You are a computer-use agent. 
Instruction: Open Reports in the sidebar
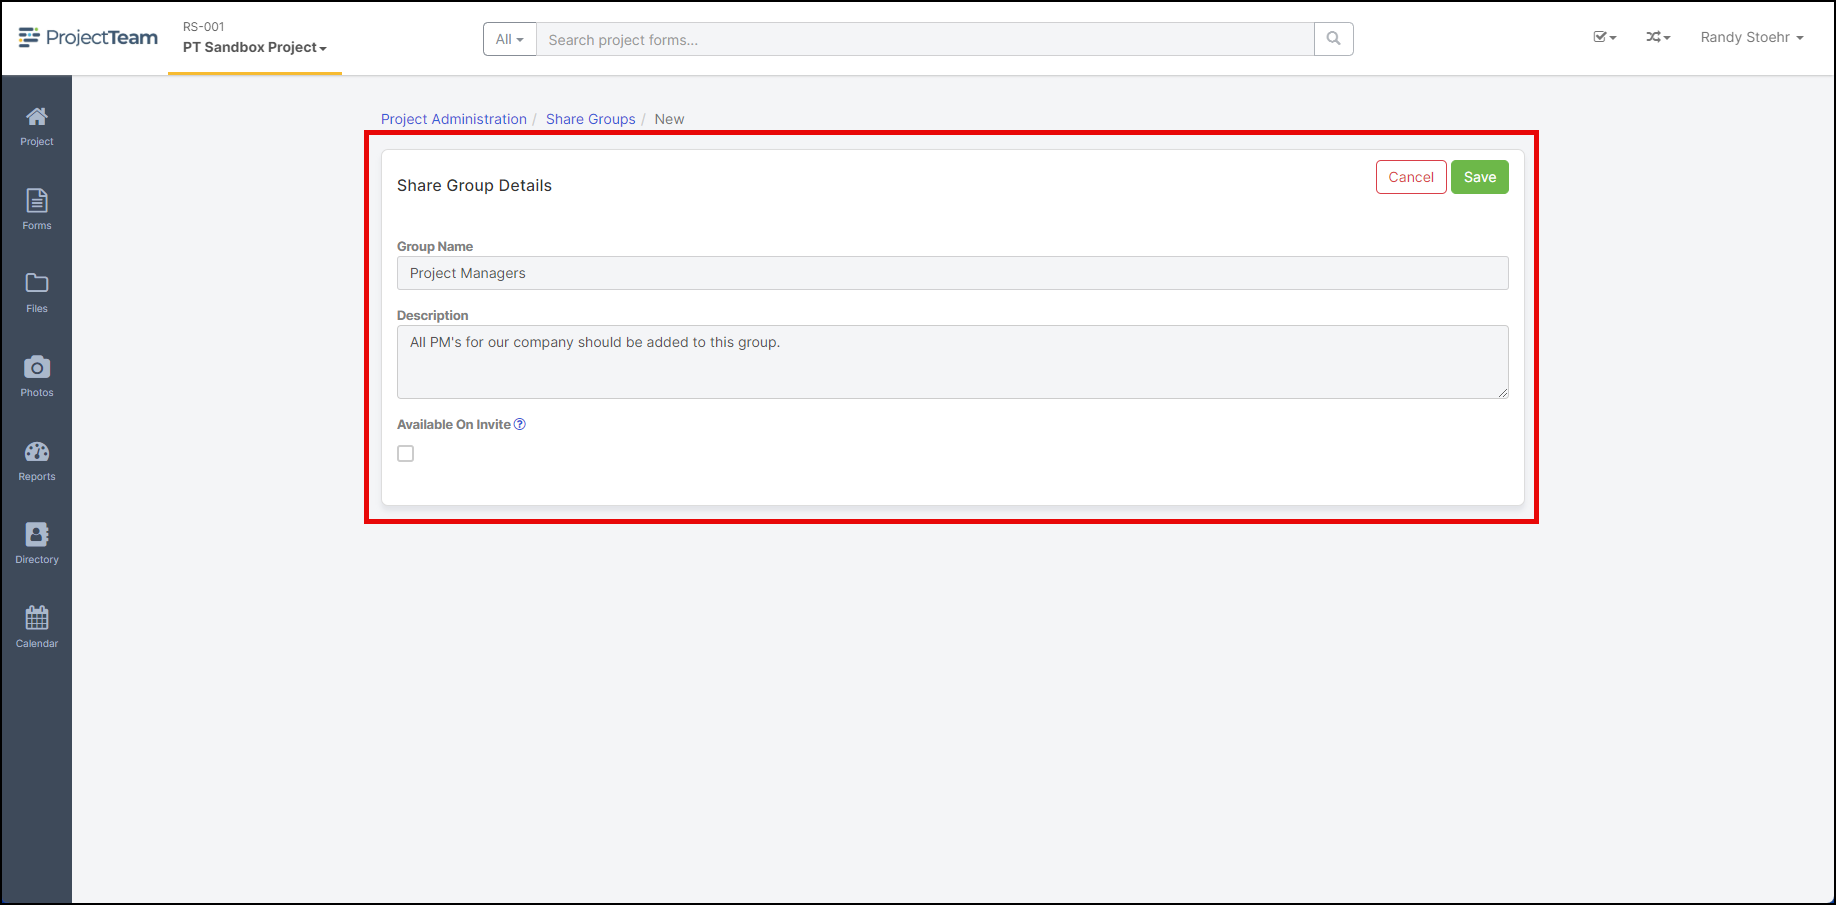point(37,461)
